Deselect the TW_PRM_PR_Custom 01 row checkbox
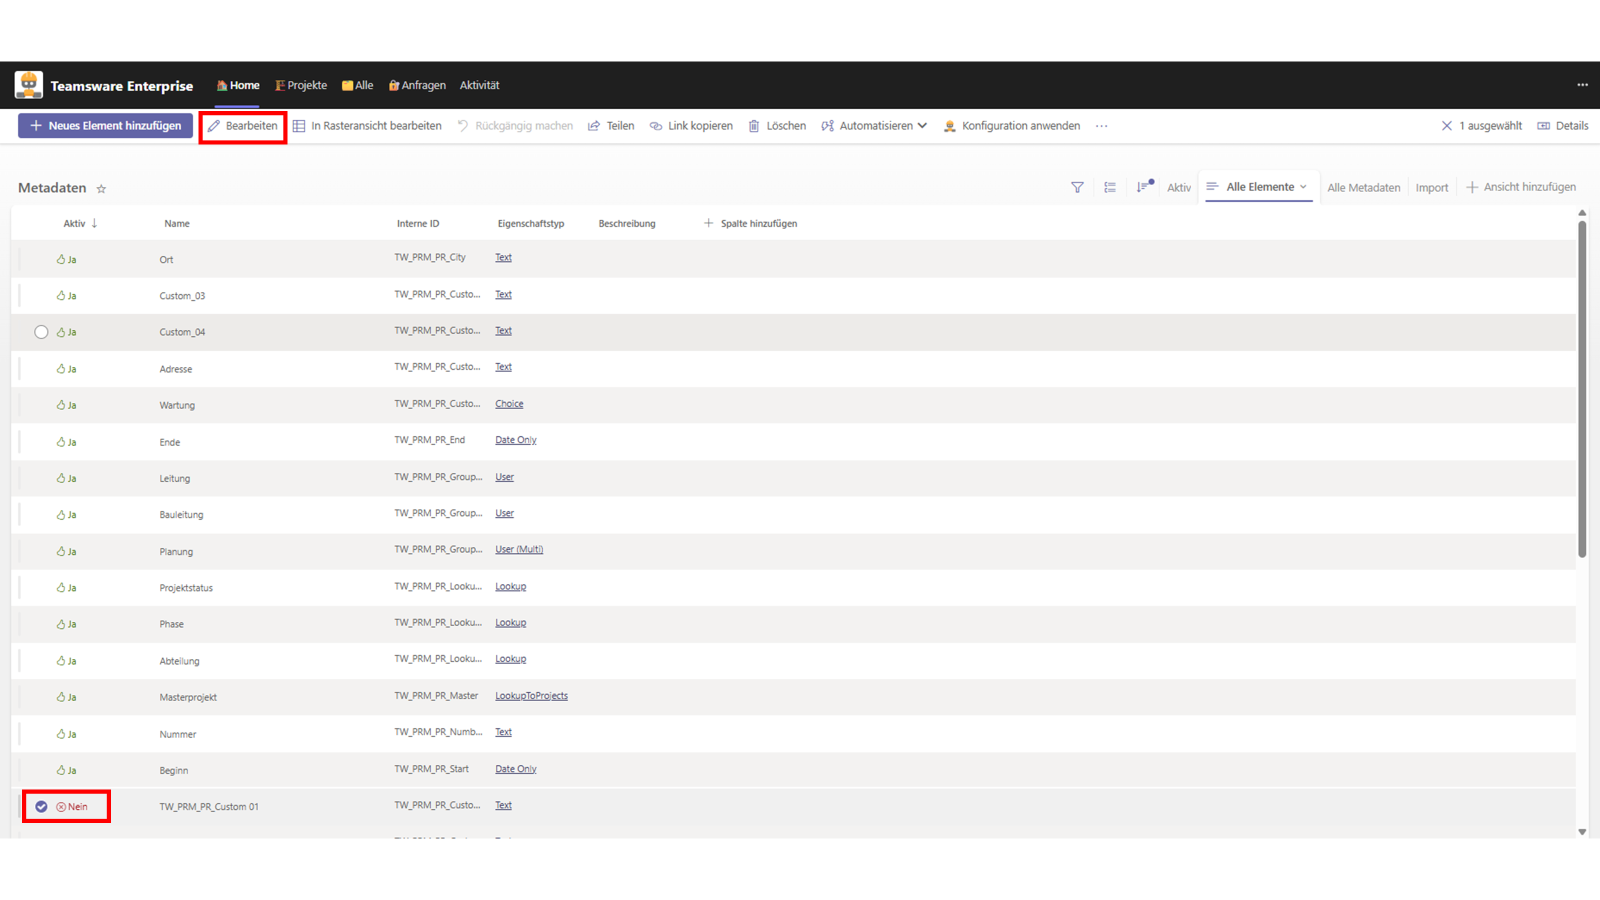1600x900 pixels. (41, 806)
